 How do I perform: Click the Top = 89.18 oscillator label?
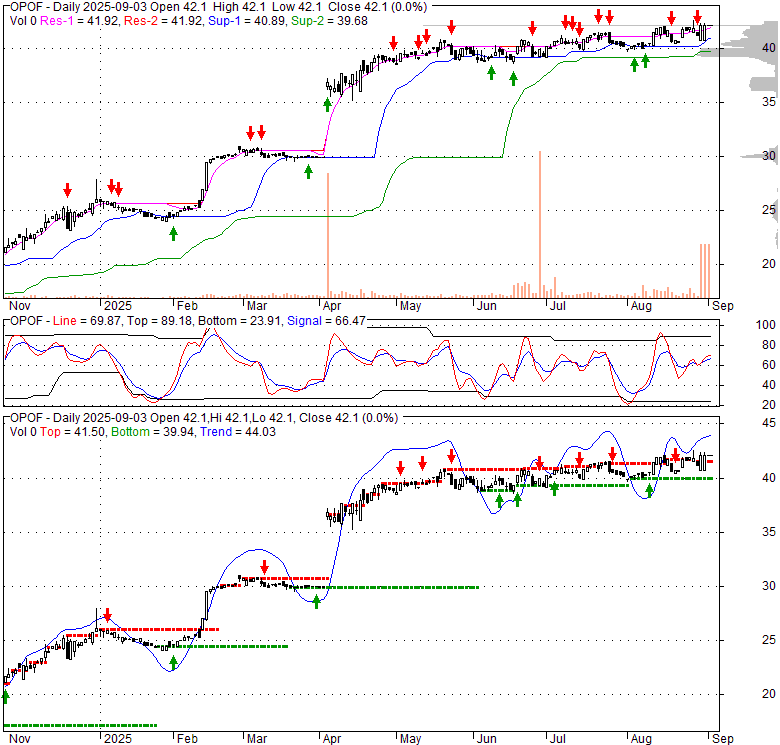155,321
